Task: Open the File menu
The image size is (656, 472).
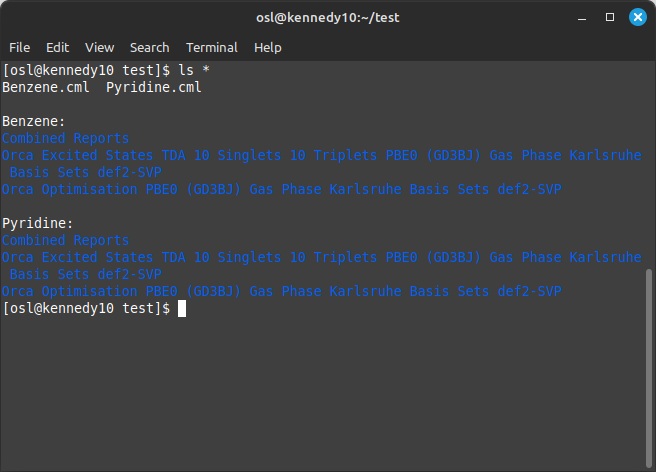Action: [x=20, y=48]
